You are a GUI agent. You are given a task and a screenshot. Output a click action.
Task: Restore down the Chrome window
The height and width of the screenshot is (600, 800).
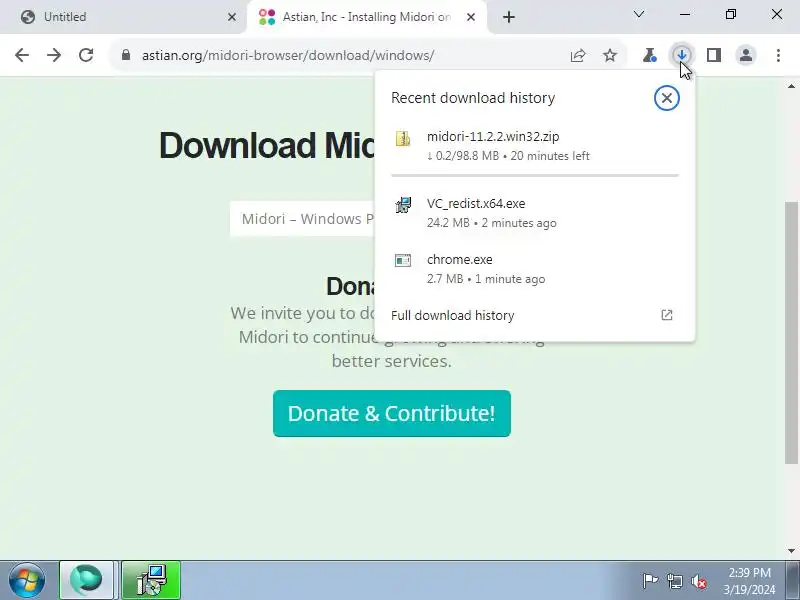point(731,14)
